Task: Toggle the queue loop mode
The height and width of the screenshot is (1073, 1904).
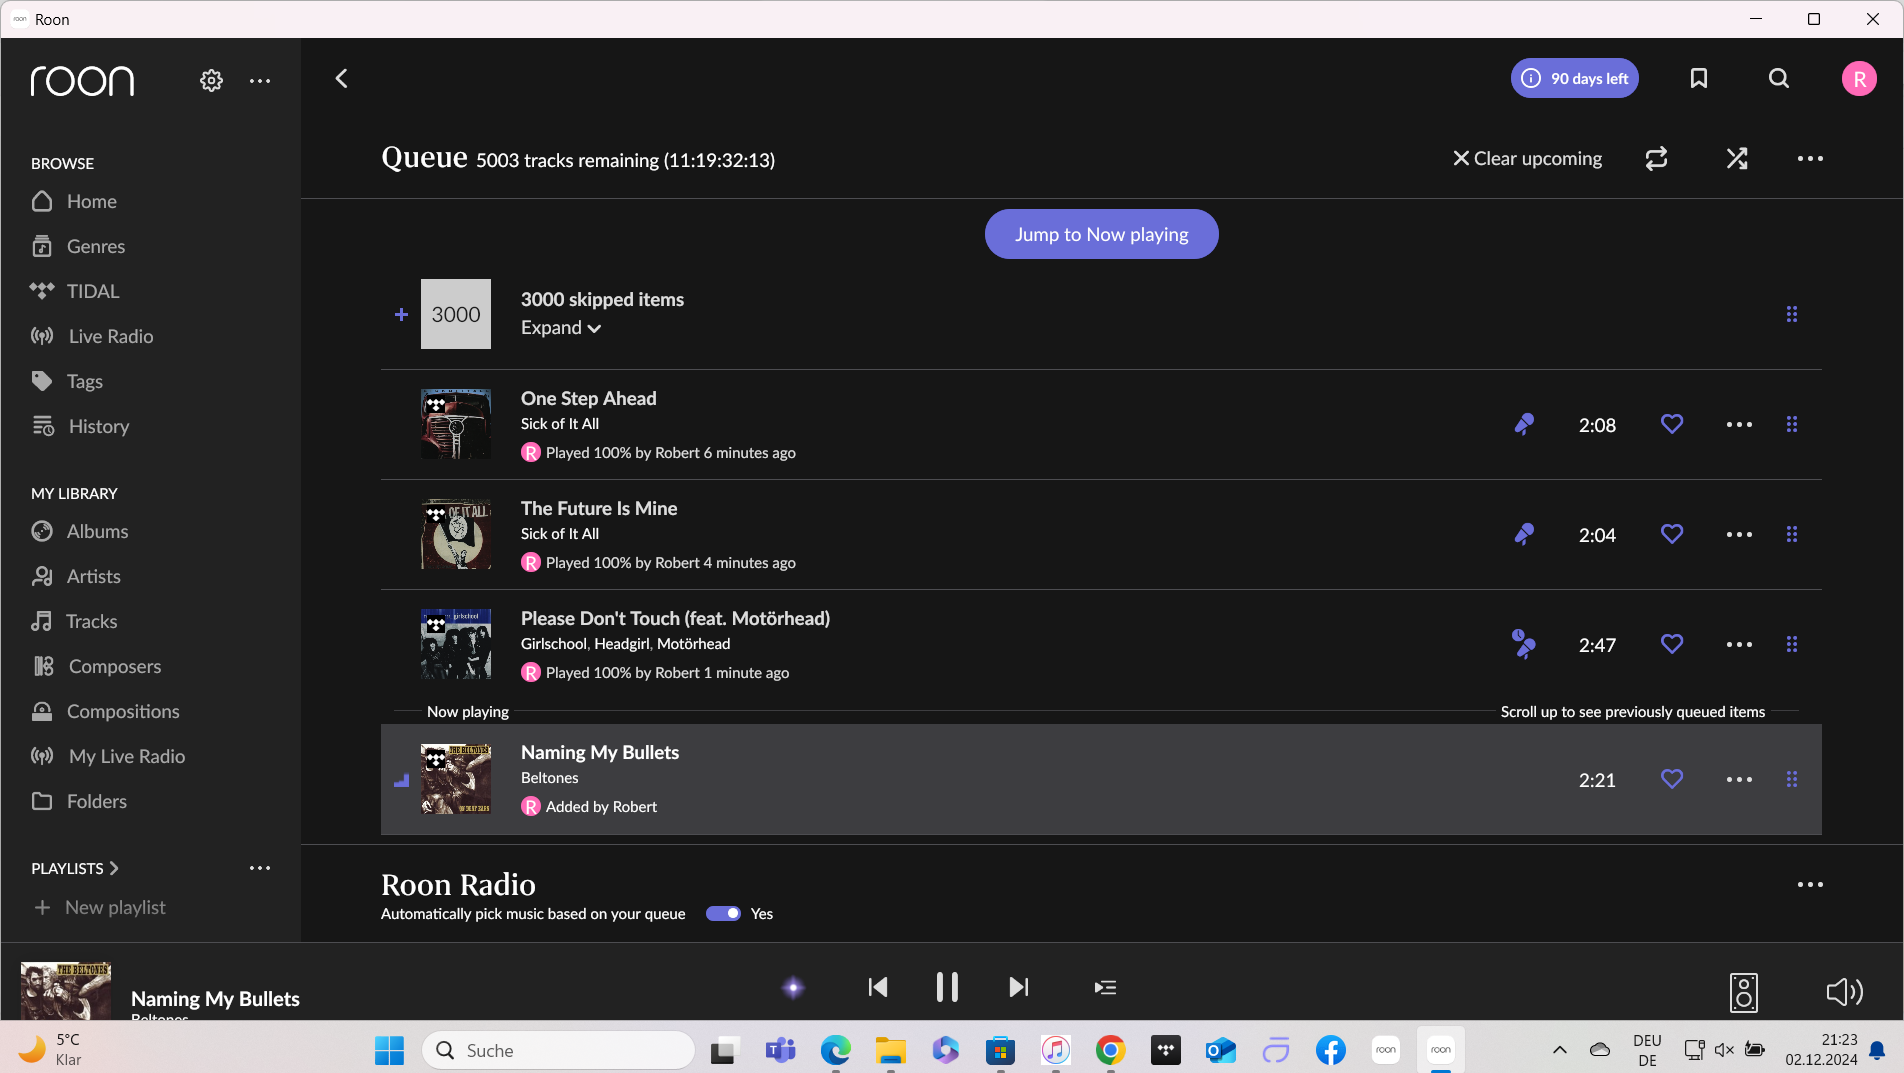Action: tap(1656, 158)
